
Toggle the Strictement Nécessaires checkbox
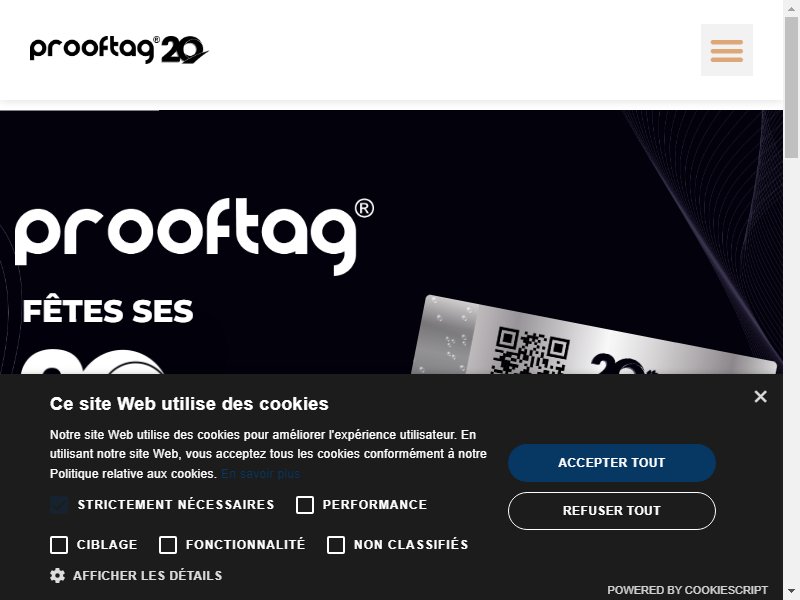(x=59, y=505)
